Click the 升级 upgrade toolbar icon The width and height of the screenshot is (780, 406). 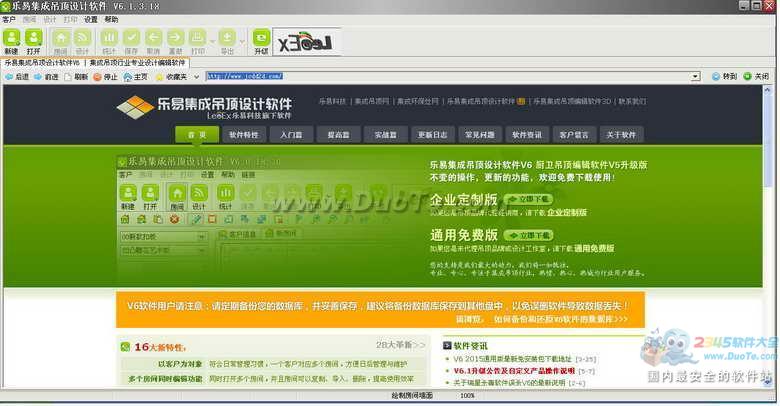(261, 42)
